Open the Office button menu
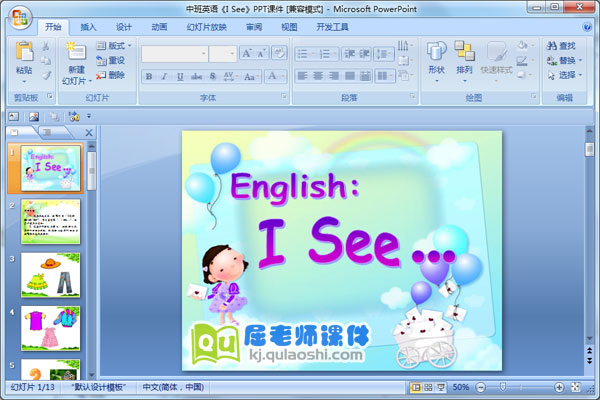 [x=20, y=18]
